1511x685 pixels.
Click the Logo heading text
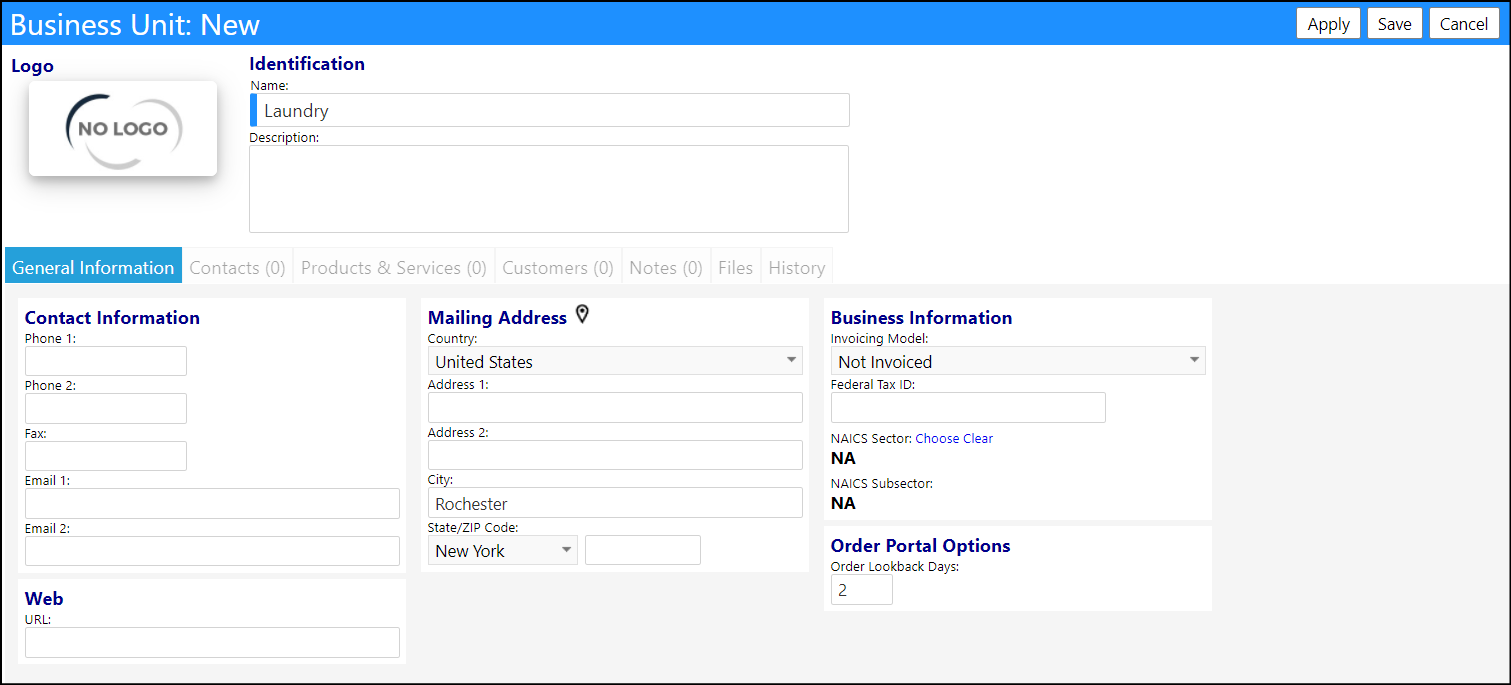[x=32, y=66]
